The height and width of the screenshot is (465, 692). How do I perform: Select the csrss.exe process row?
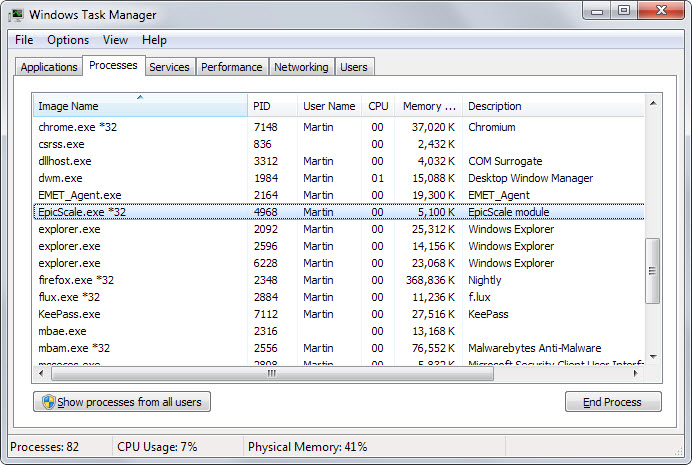pos(339,144)
